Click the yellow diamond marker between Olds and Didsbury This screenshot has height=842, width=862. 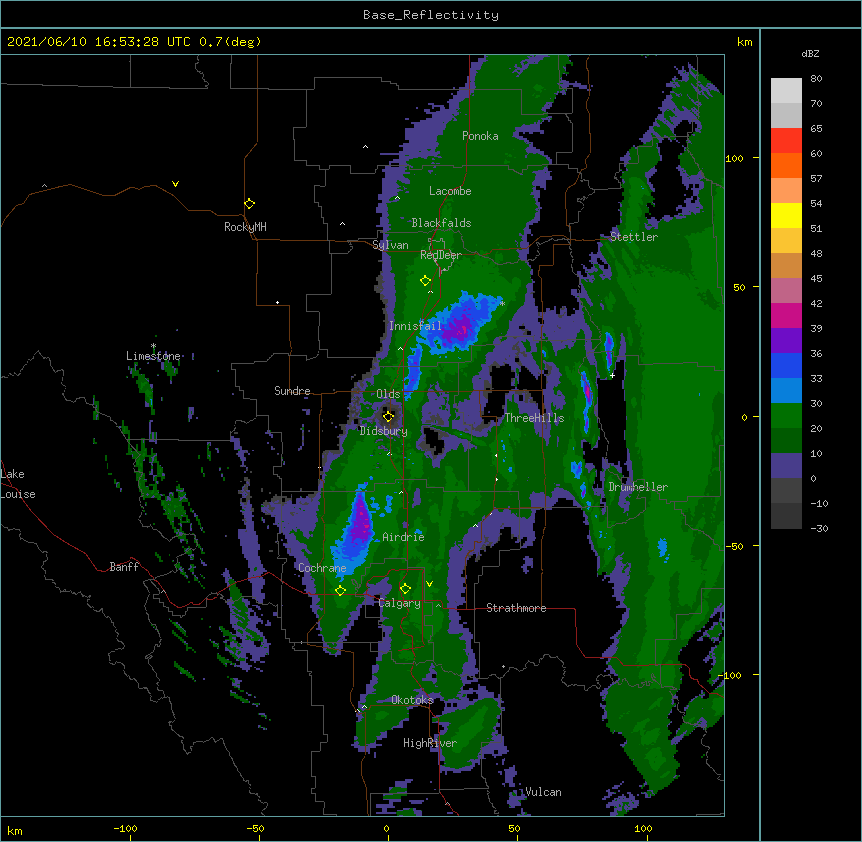coord(388,416)
